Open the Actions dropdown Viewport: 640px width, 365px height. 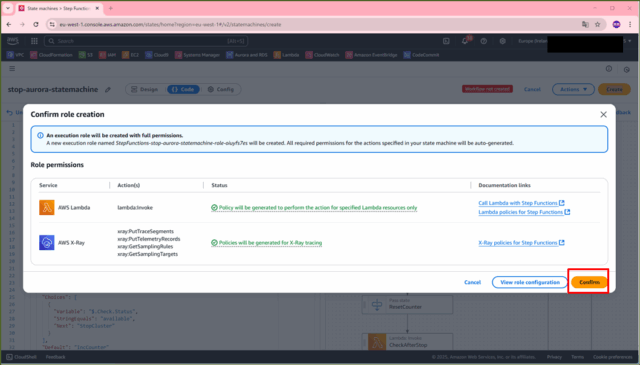573,89
